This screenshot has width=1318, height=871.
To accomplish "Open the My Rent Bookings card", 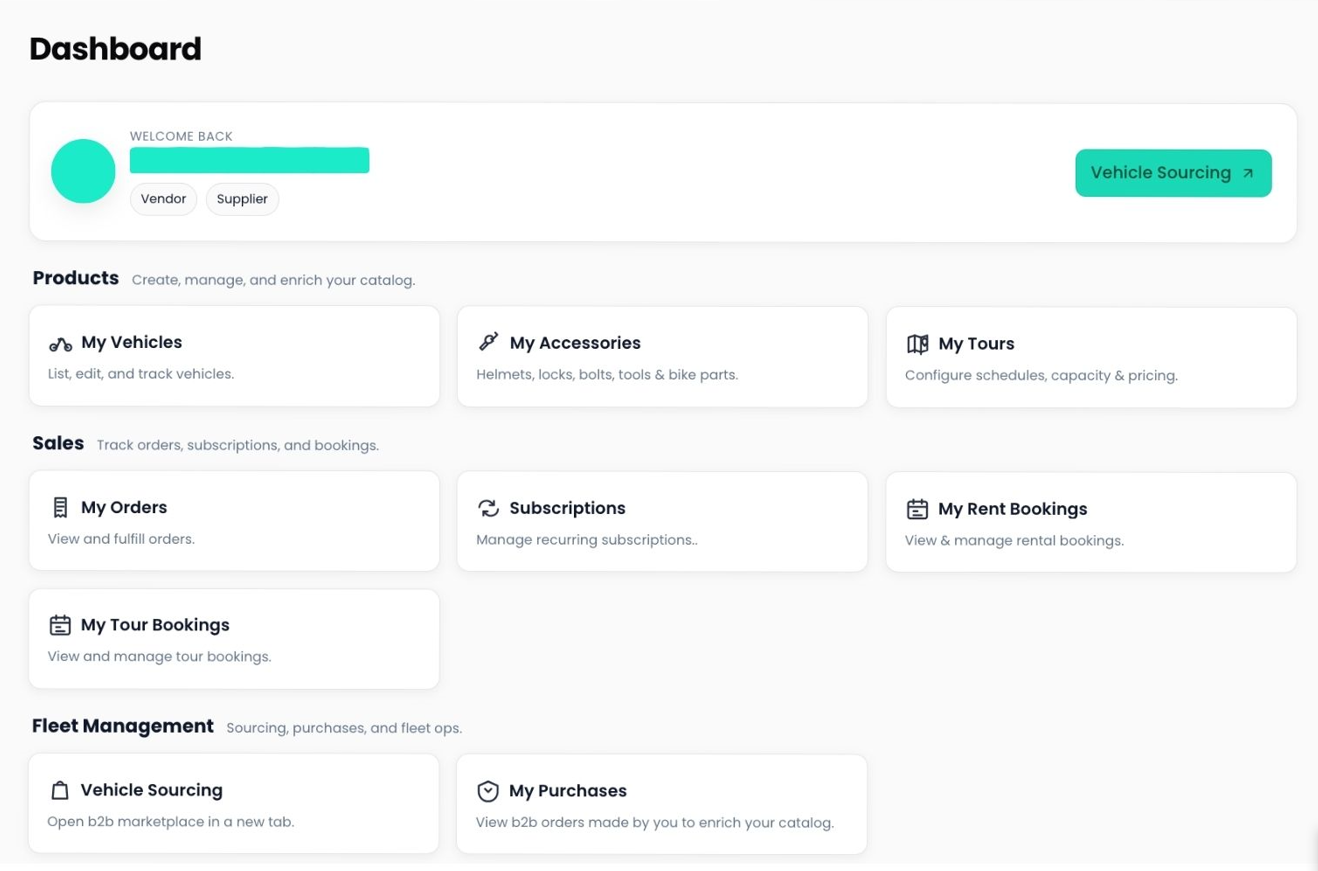I will [x=1090, y=521].
